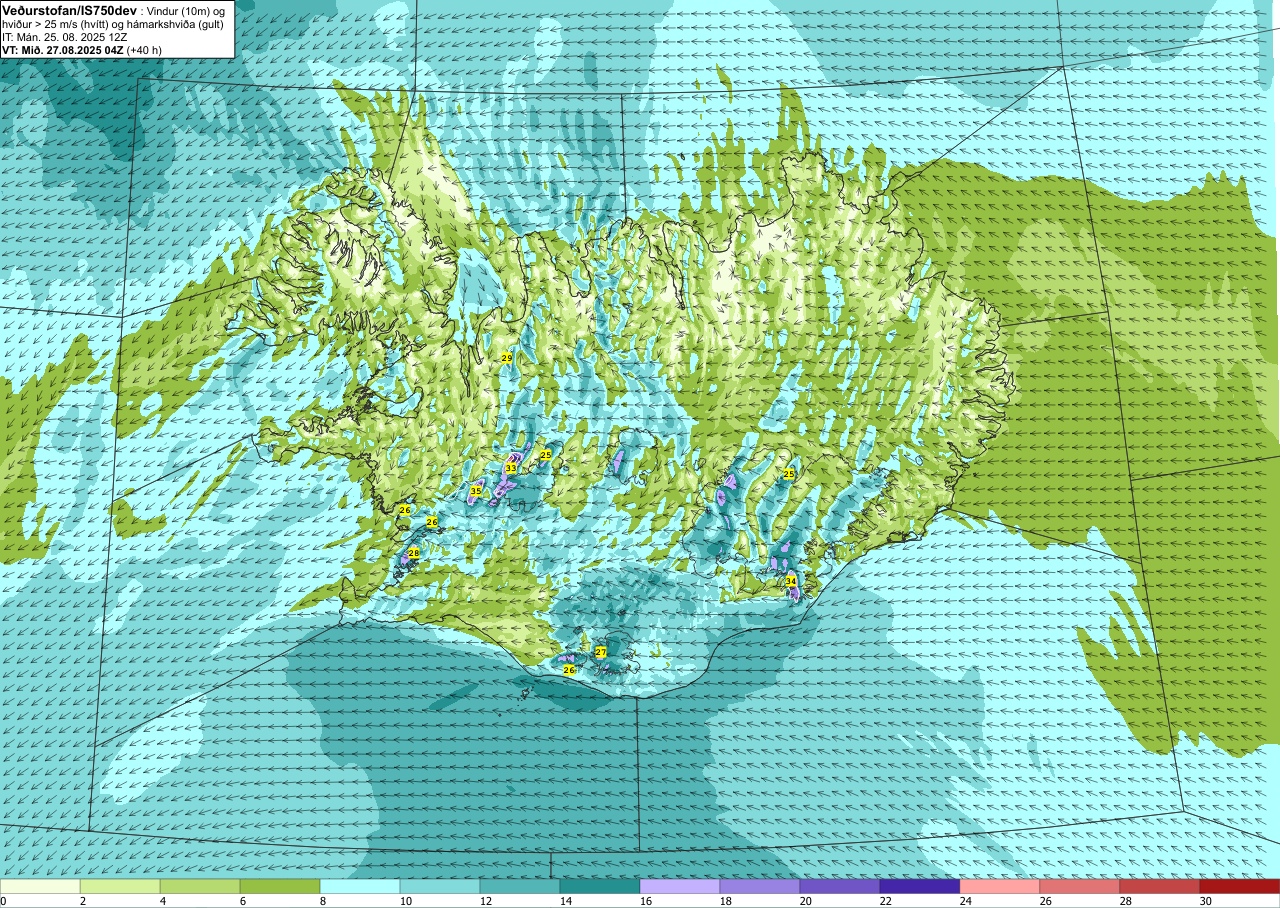Image resolution: width=1280 pixels, height=908 pixels.
Task: Select the legend tick label 12
Action: click(x=486, y=902)
